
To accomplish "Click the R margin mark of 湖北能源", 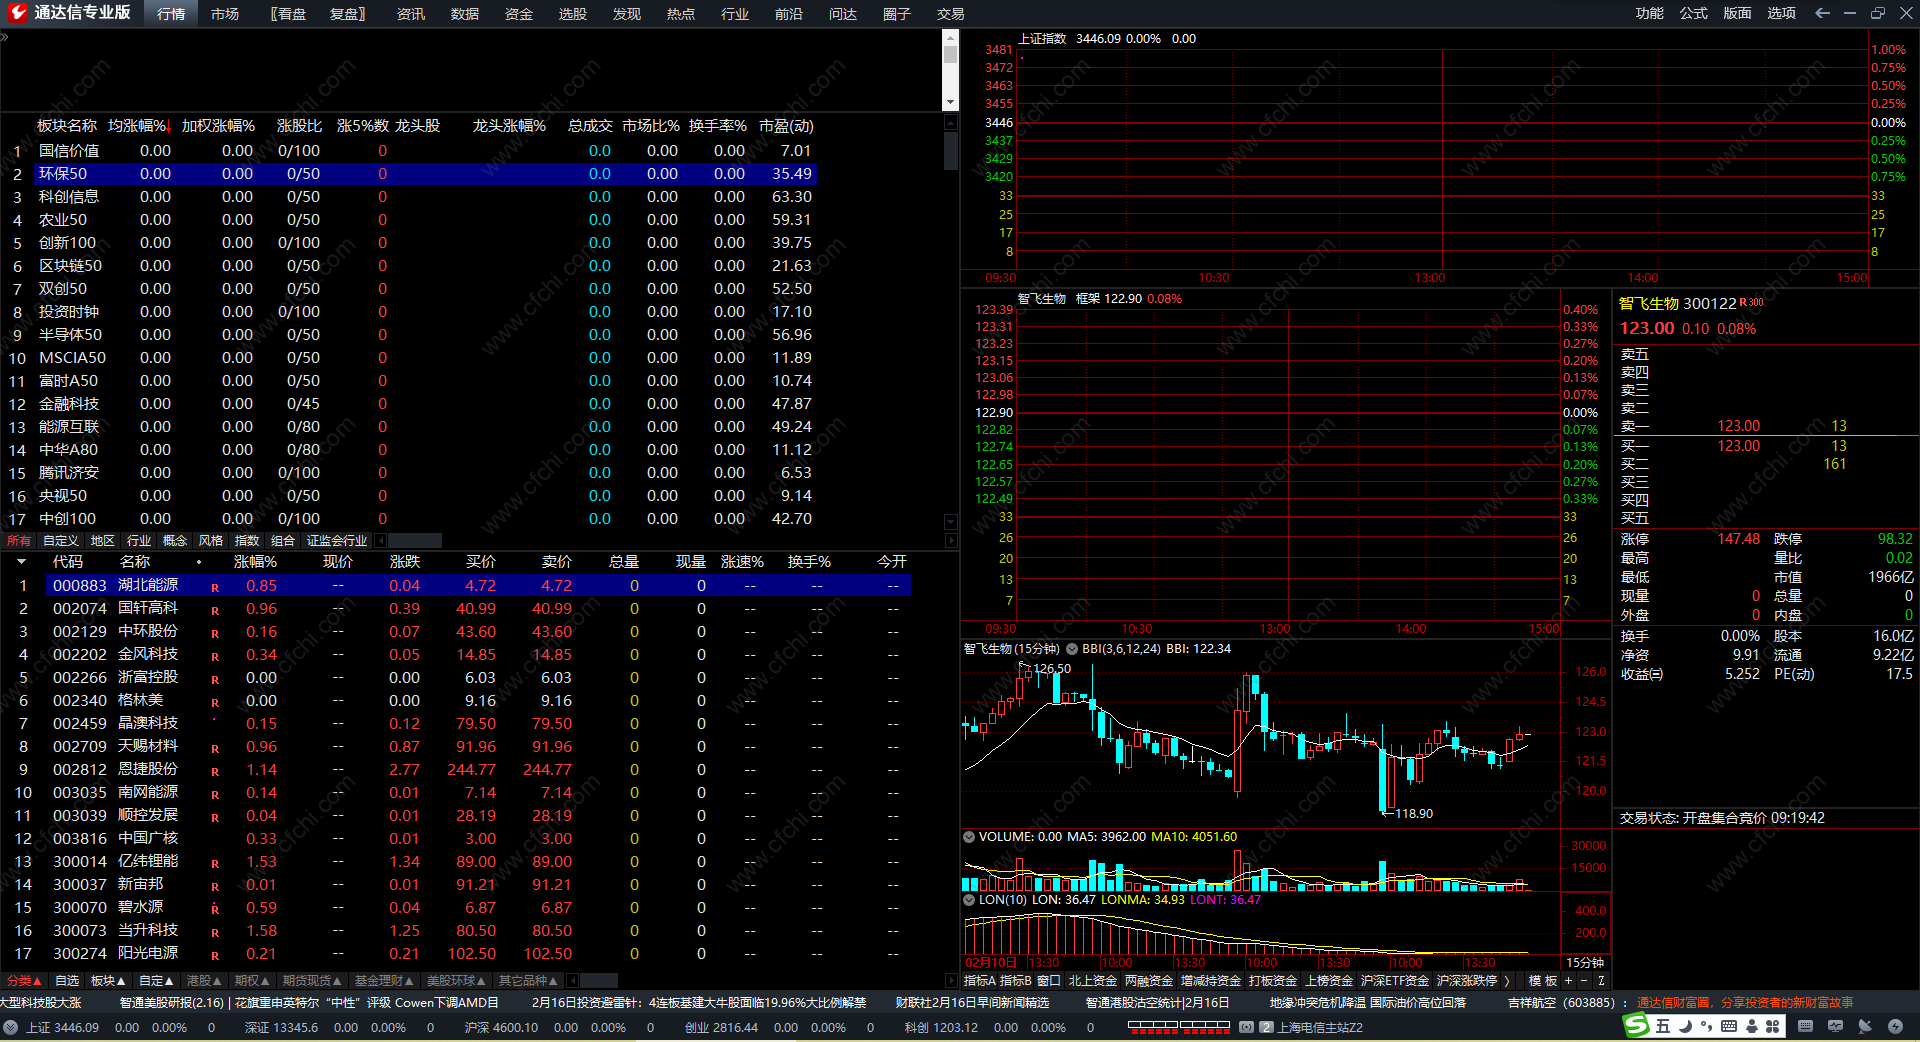I will click(x=215, y=587).
